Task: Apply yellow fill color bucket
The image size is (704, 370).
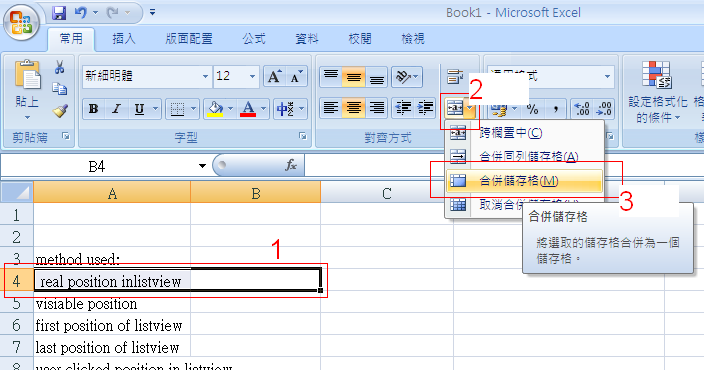Action: pyautogui.click(x=215, y=109)
